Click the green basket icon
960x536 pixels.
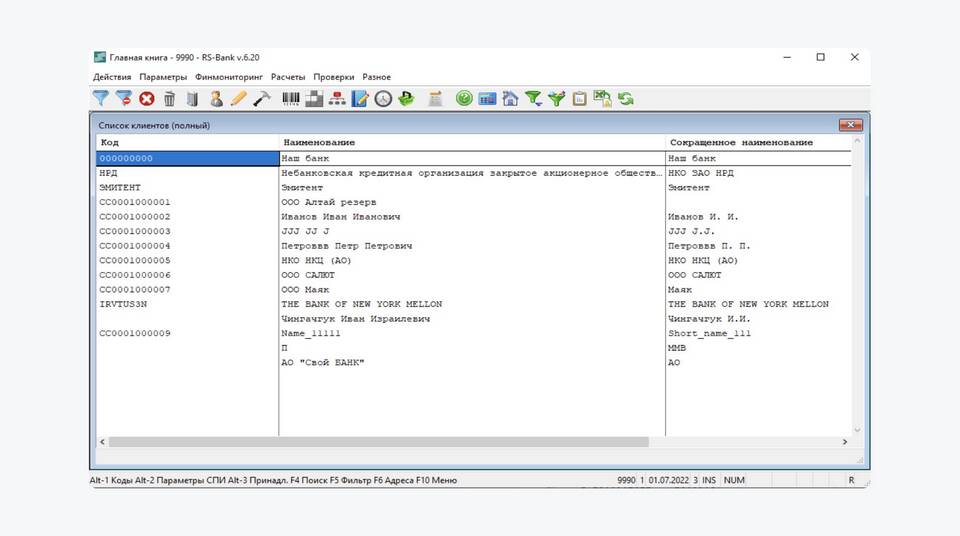click(x=406, y=99)
